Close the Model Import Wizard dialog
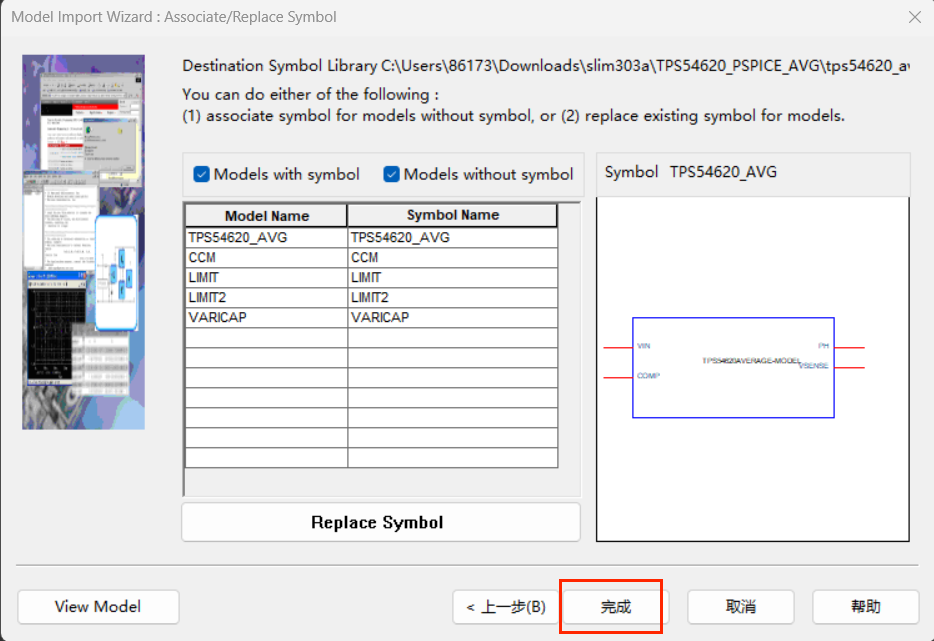Image resolution: width=934 pixels, height=641 pixels. tap(915, 17)
